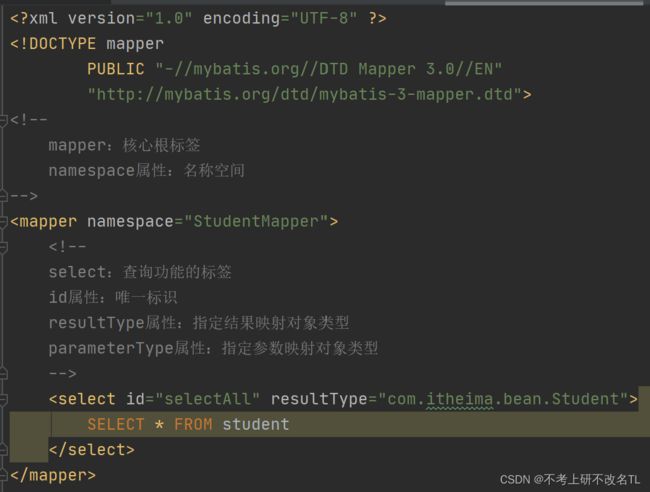
Task: Click the fold marker beside closing select tag
Action: (3, 450)
